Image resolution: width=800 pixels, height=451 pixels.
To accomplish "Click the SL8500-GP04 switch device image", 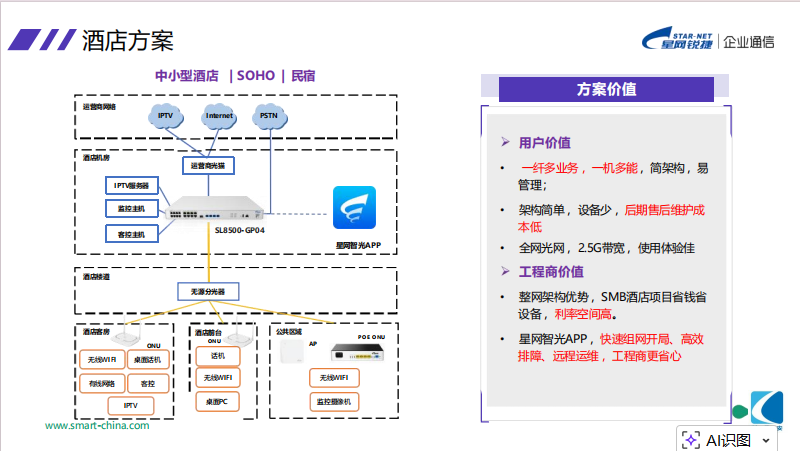I will coord(215,209).
